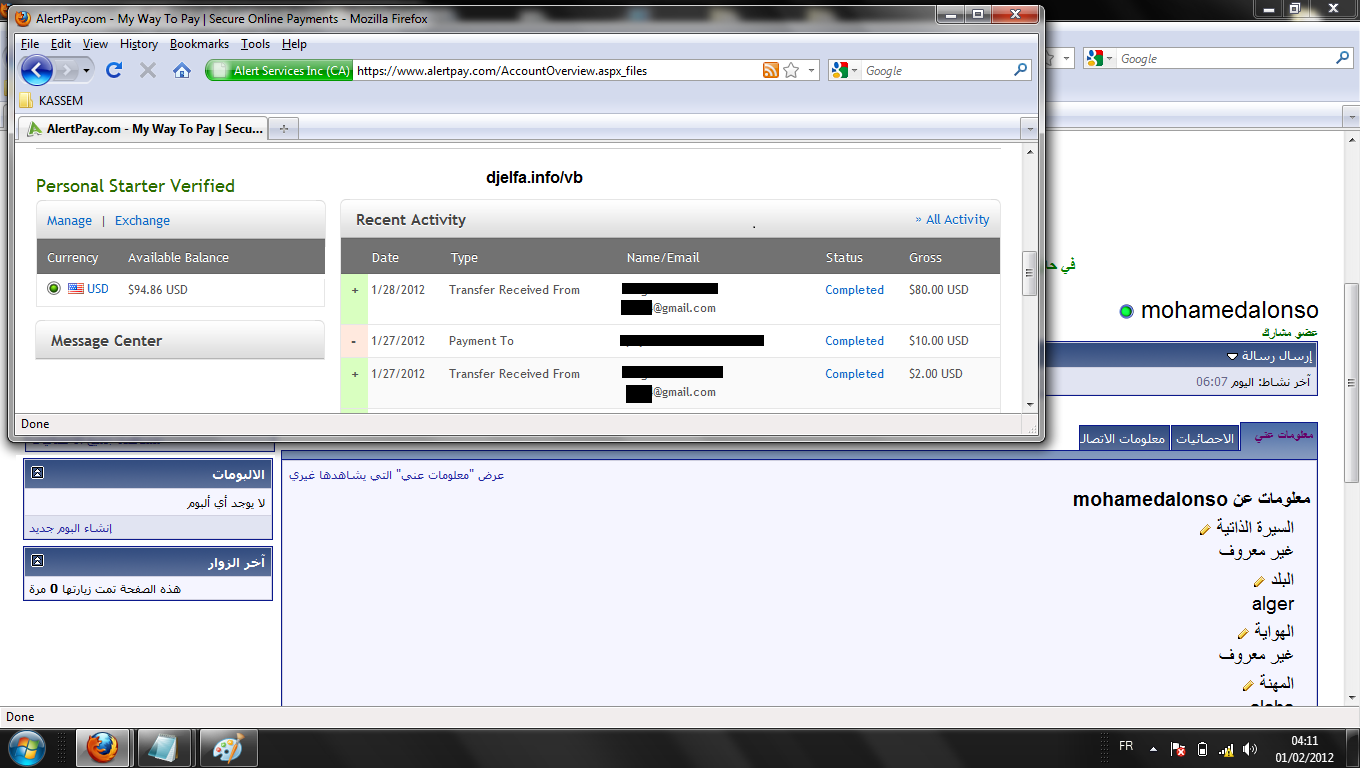The image size is (1360, 768).
Task: Click Completed status for $80.00 transfer
Action: point(854,290)
